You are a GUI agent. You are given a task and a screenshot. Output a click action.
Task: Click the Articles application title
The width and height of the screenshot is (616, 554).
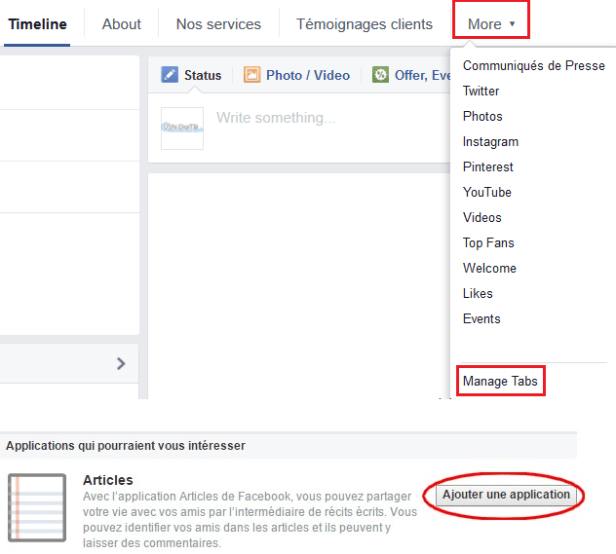(108, 480)
